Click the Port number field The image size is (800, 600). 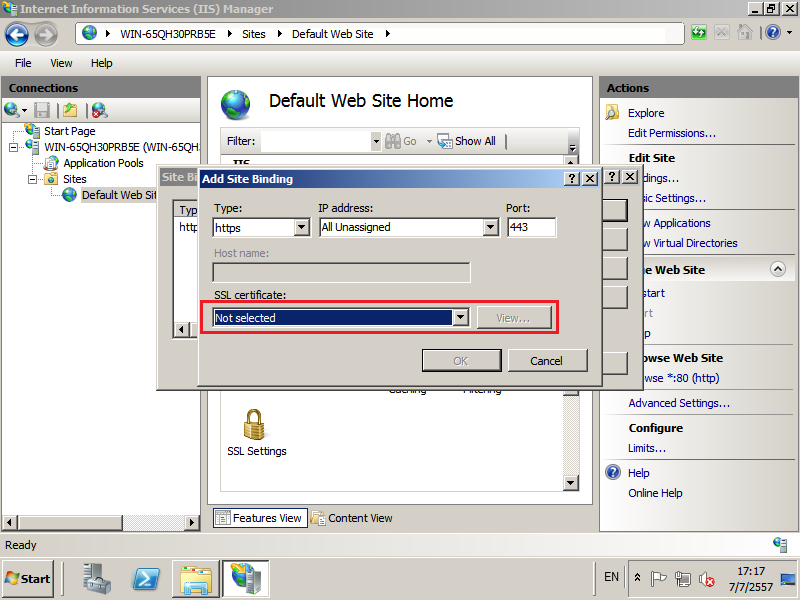coord(531,228)
